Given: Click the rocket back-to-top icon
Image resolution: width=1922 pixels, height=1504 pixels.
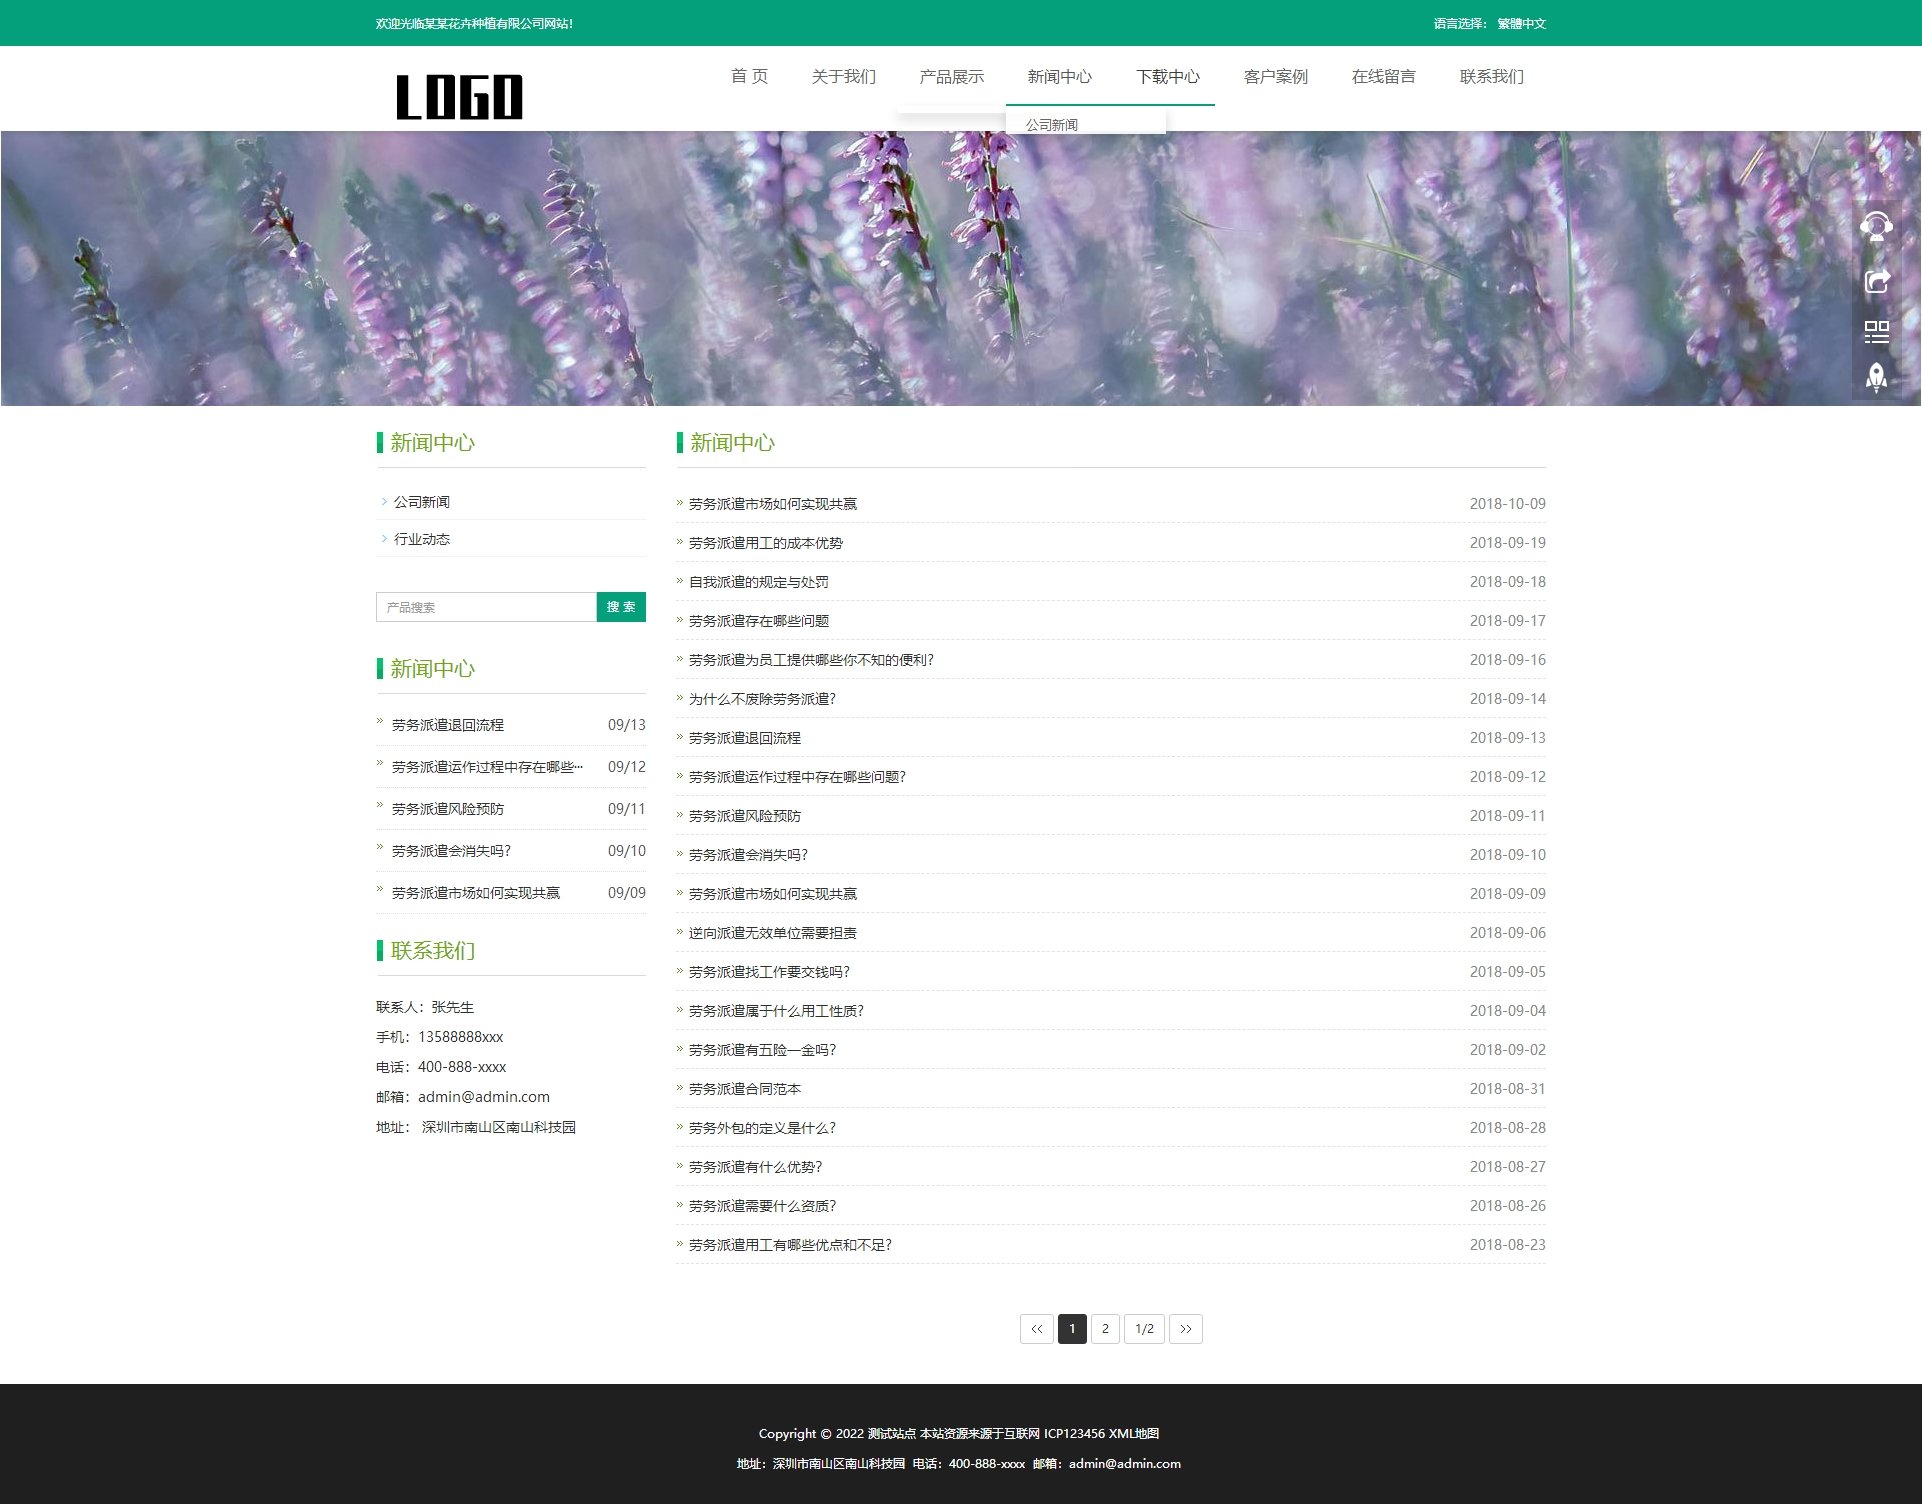Looking at the screenshot, I should coord(1876,377).
